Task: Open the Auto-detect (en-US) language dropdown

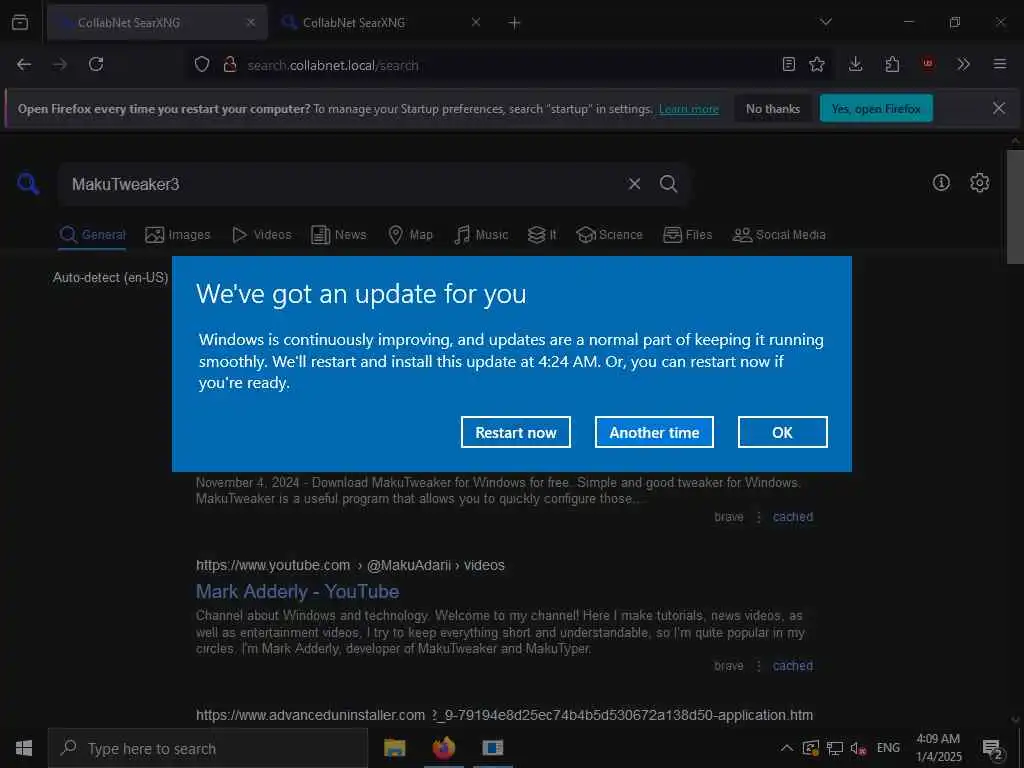Action: [x=110, y=278]
